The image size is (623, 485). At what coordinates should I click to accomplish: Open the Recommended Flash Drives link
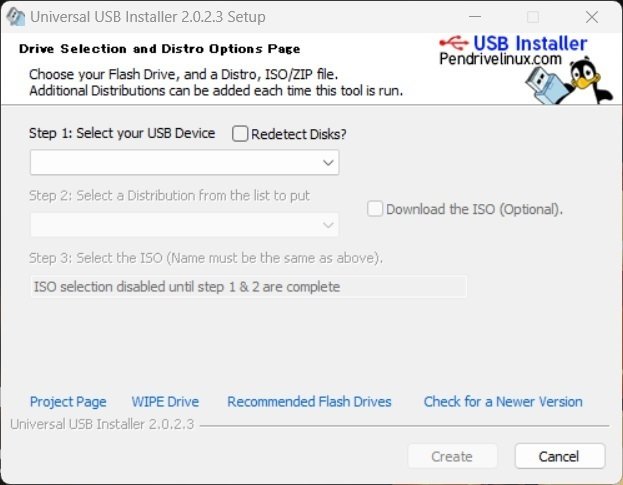tap(309, 402)
